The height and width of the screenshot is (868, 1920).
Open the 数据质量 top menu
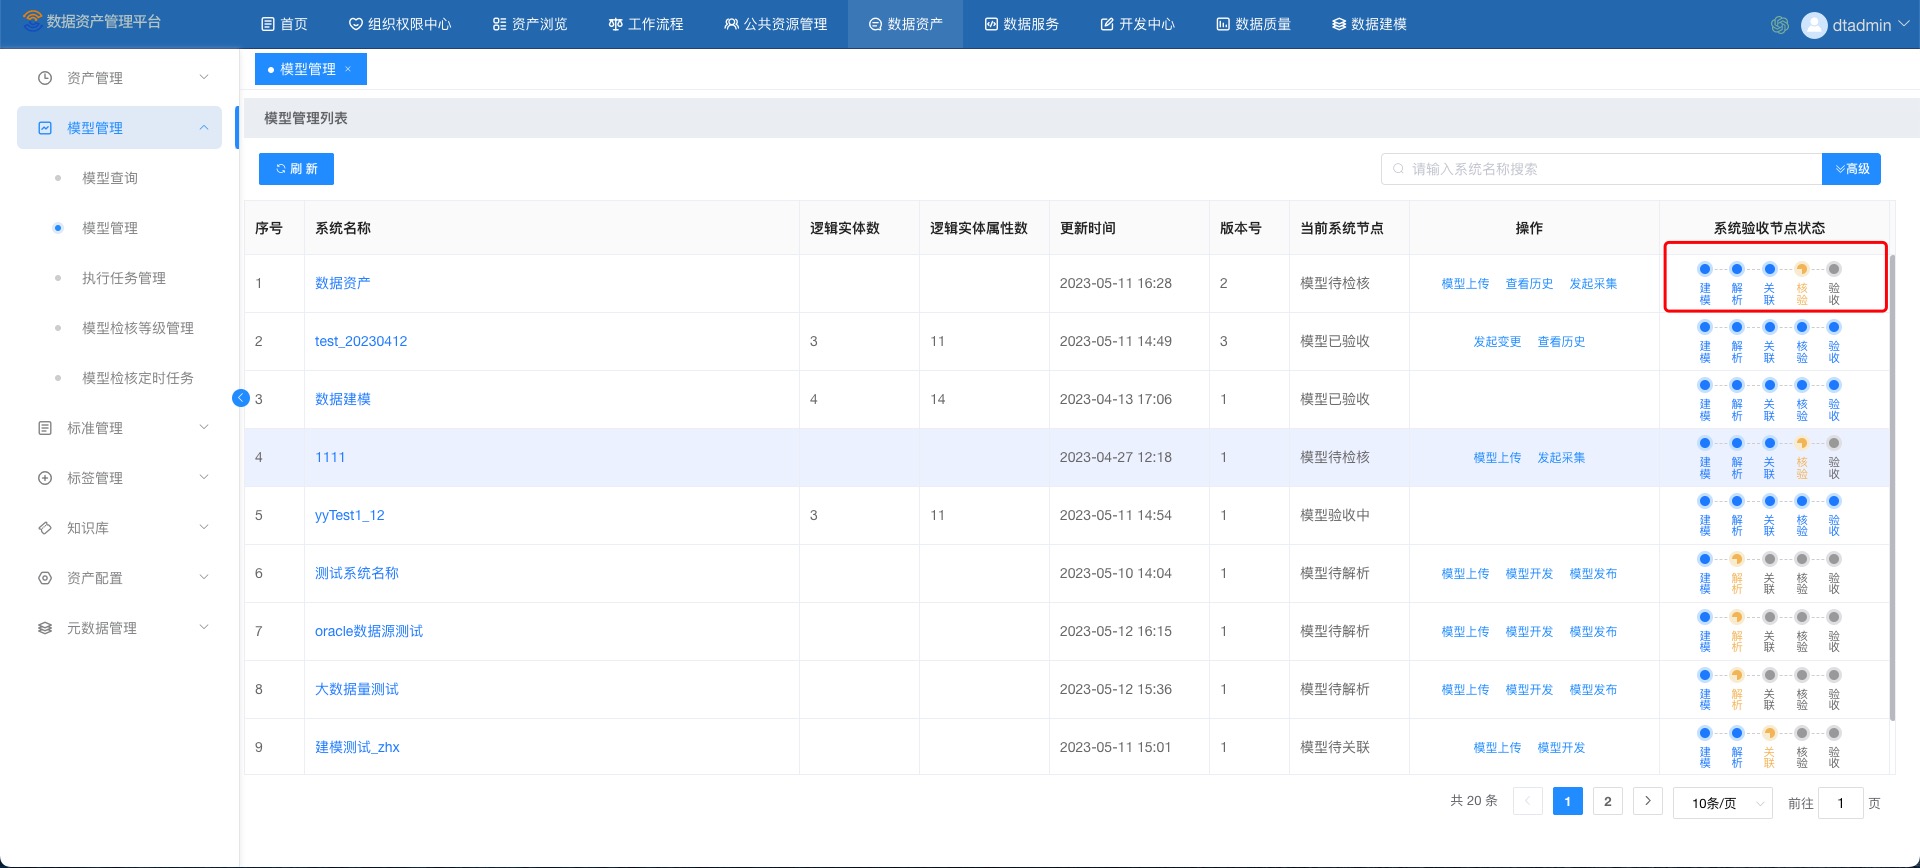click(x=1254, y=24)
